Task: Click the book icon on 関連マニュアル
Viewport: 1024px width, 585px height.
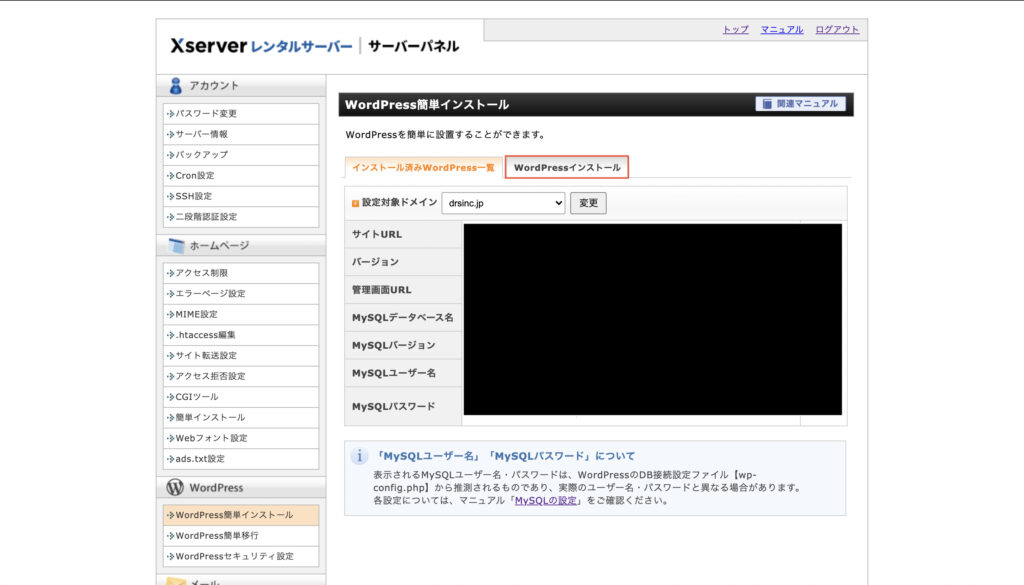Action: [x=767, y=104]
